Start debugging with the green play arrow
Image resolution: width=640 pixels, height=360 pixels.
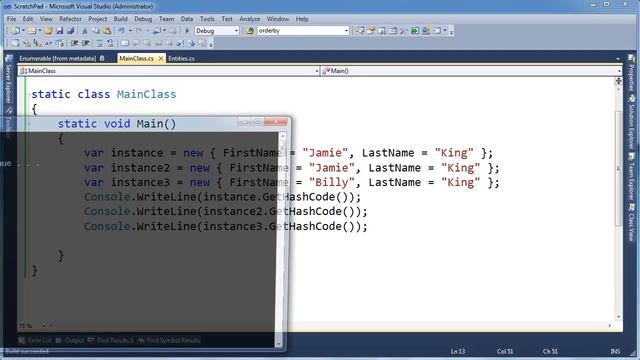tap(187, 31)
